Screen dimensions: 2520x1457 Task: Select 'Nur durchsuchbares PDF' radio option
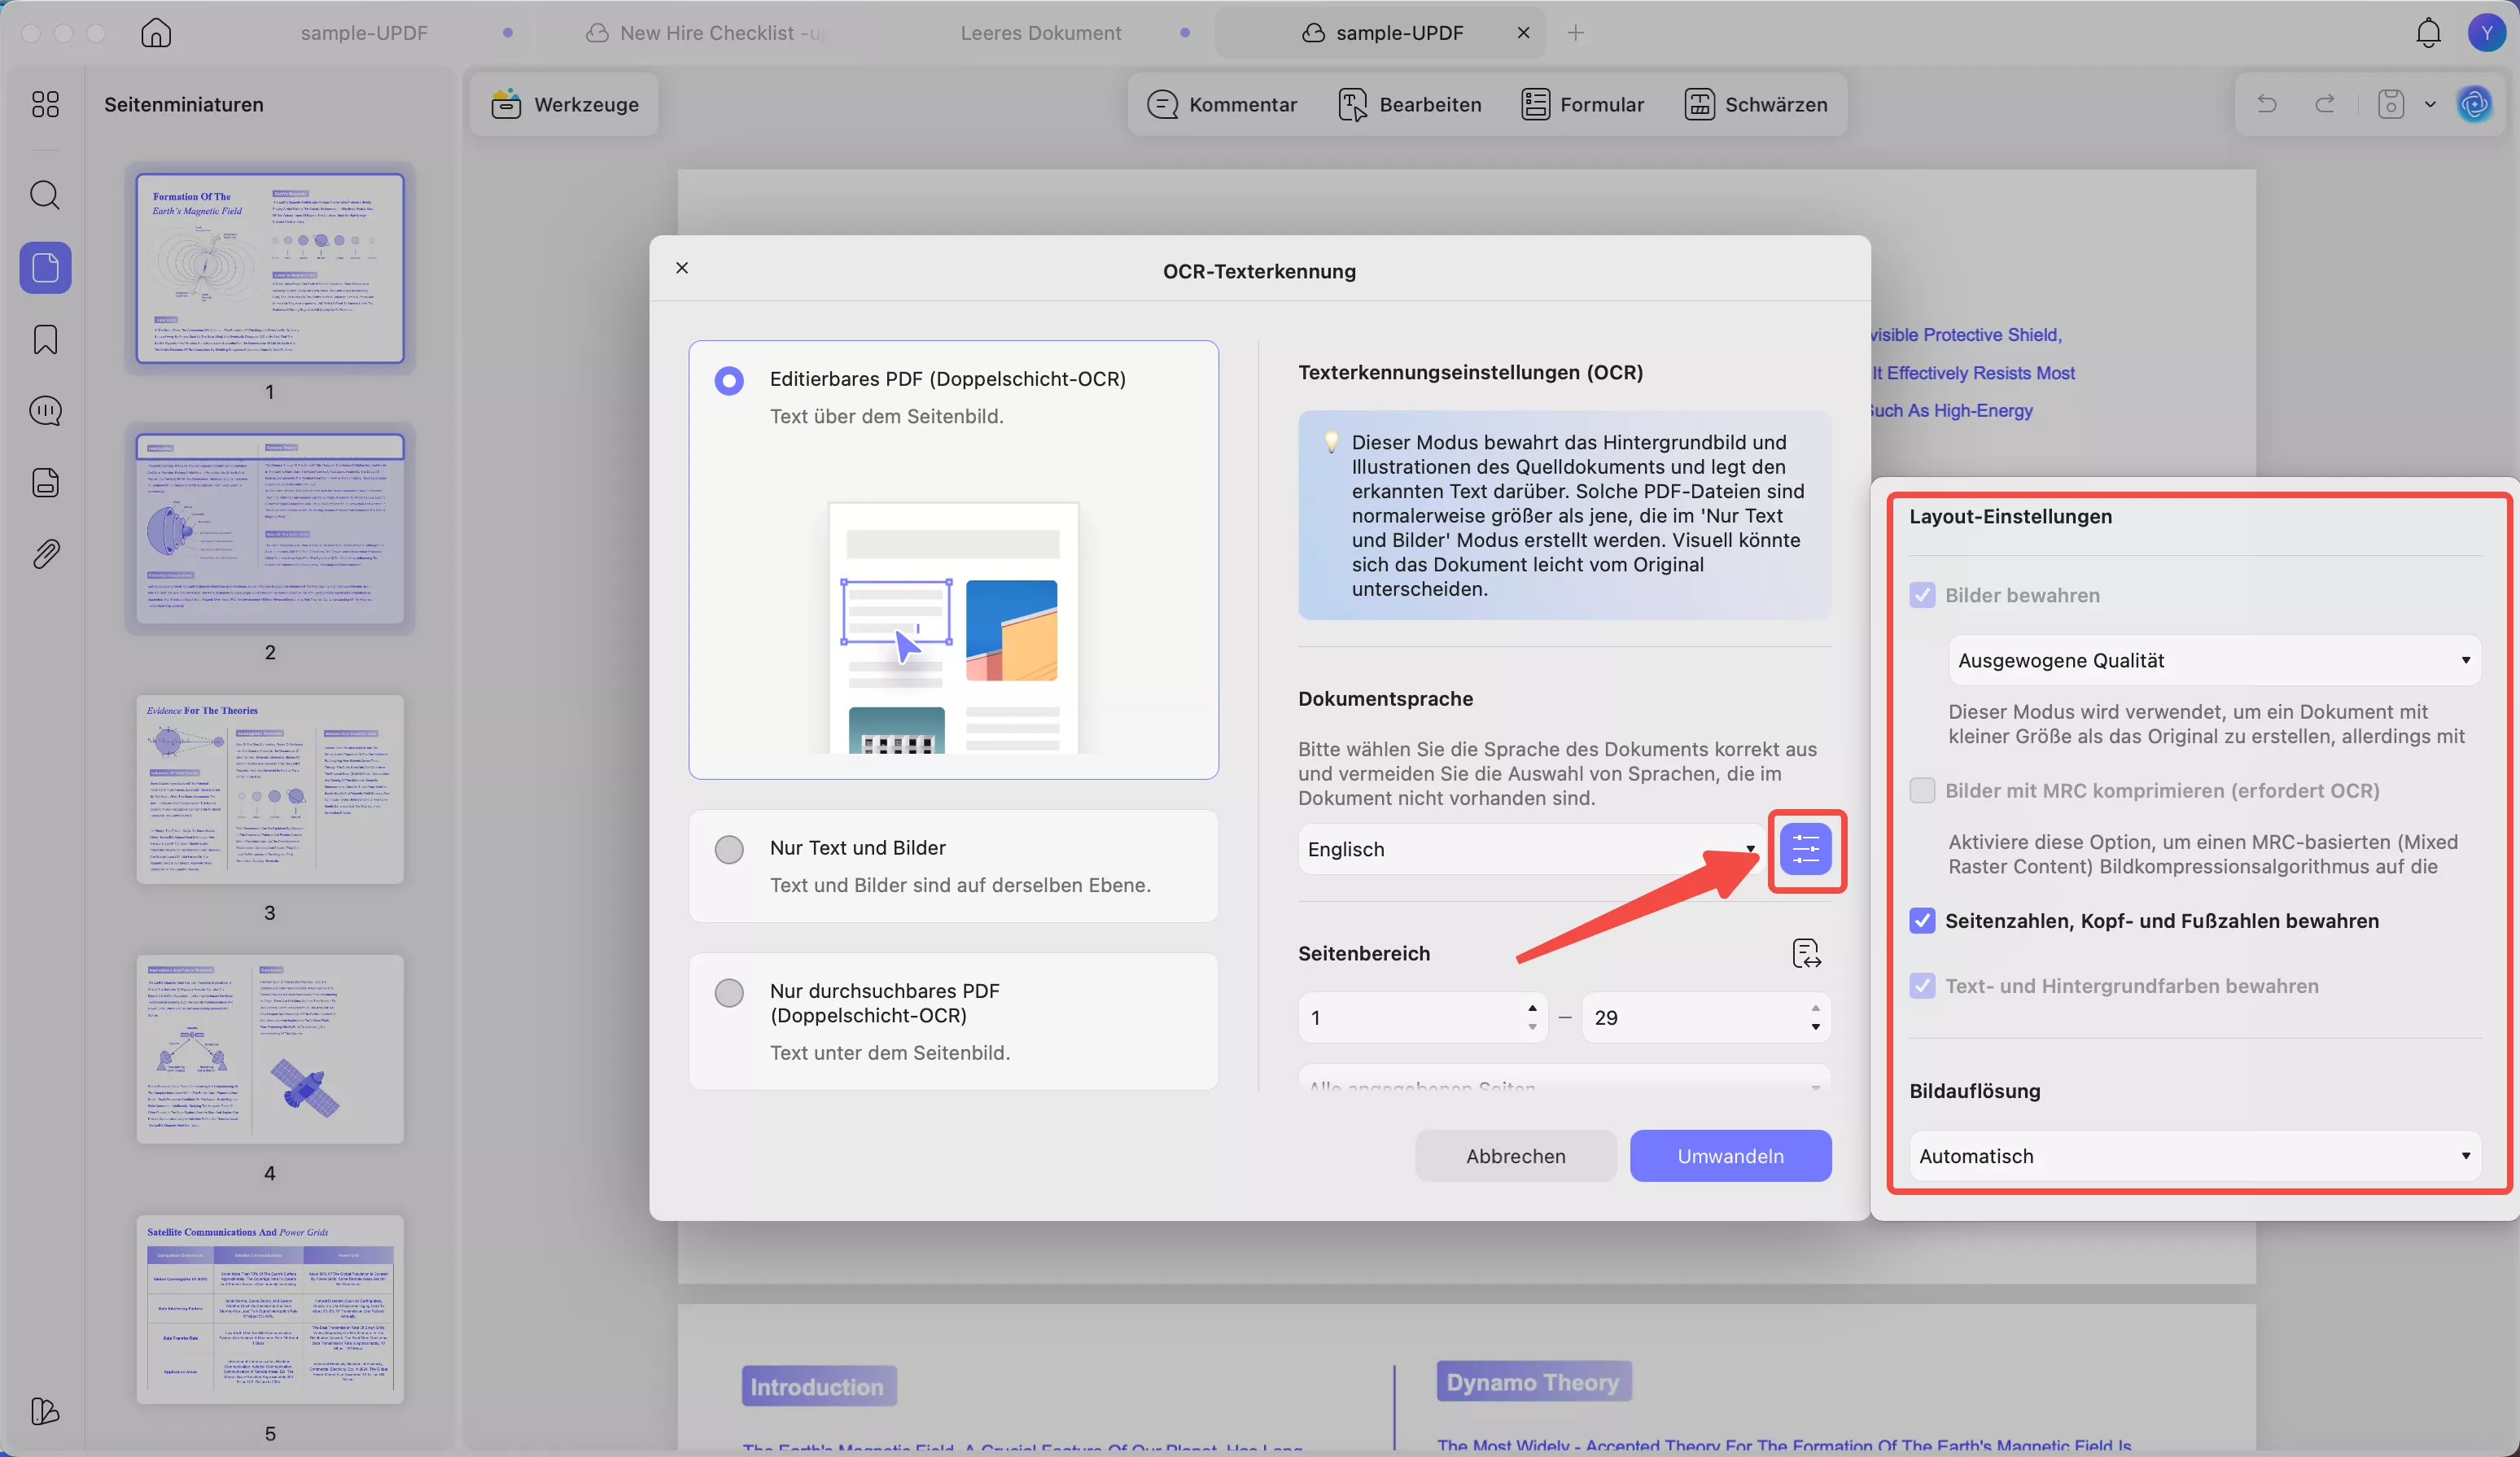(x=729, y=992)
